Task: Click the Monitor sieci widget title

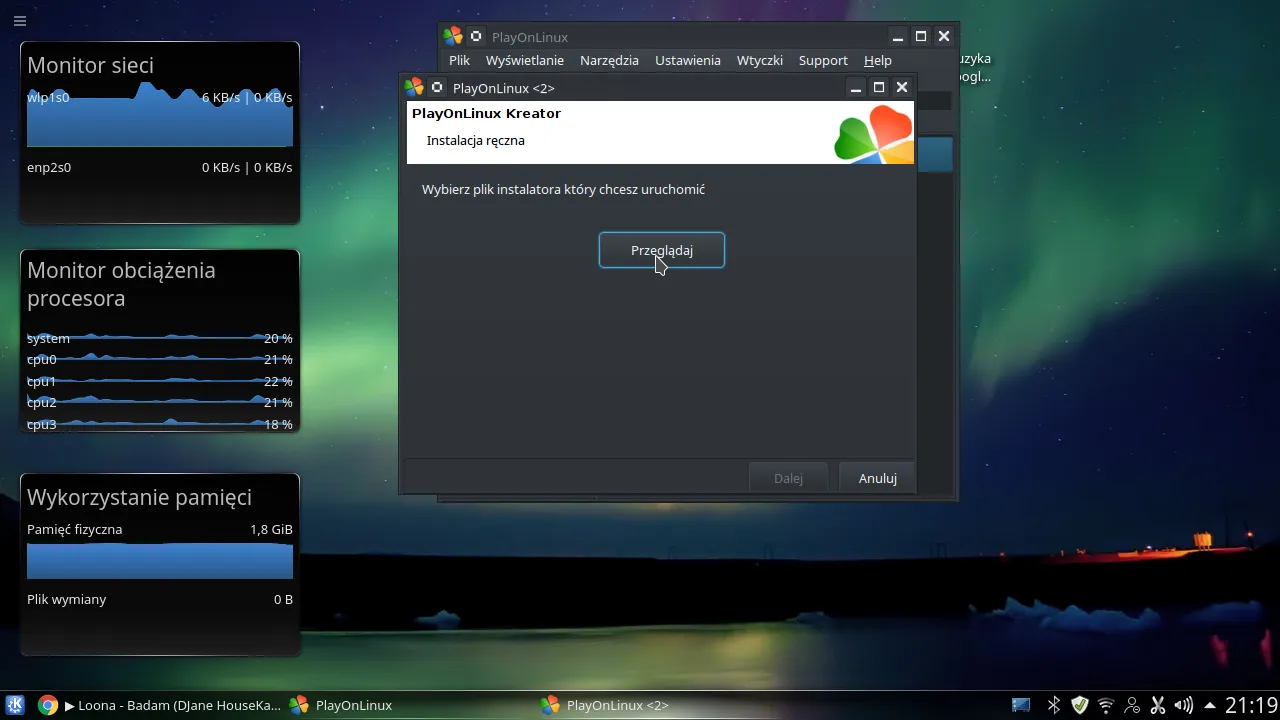Action: (90, 65)
